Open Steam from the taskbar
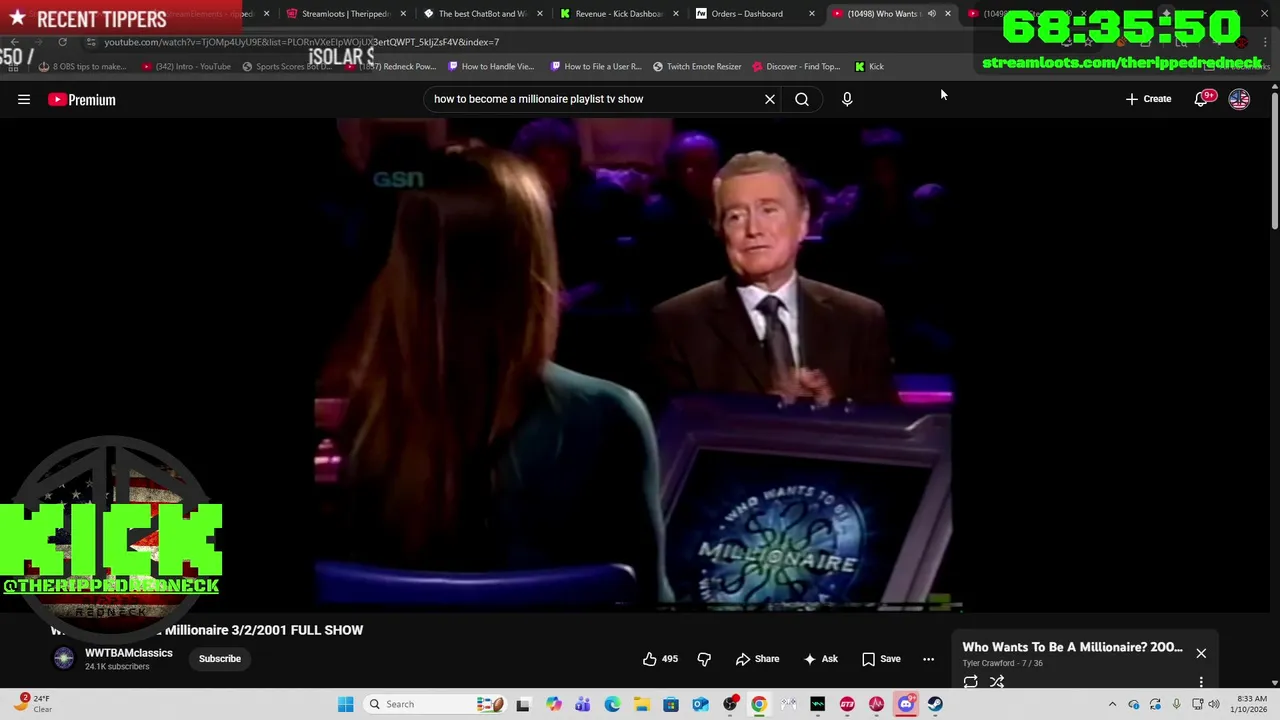This screenshot has width=1280, height=720. pos(935,704)
